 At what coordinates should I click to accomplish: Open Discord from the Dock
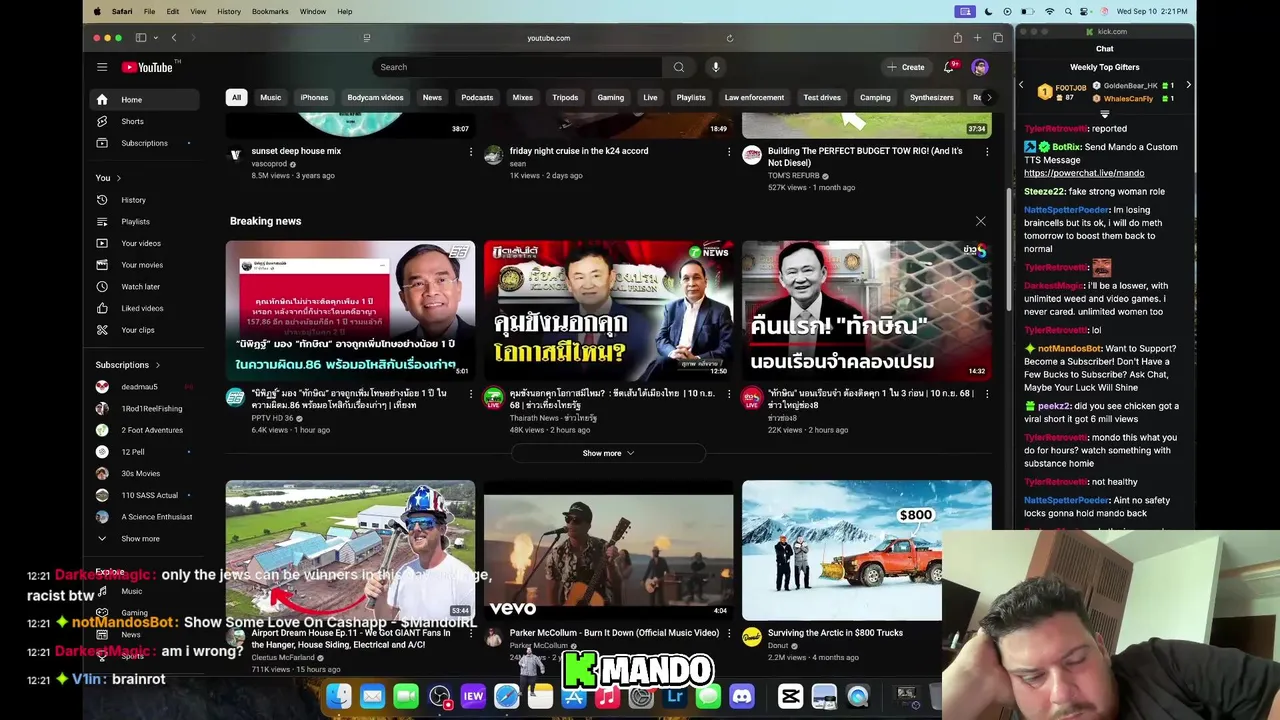coord(741,696)
